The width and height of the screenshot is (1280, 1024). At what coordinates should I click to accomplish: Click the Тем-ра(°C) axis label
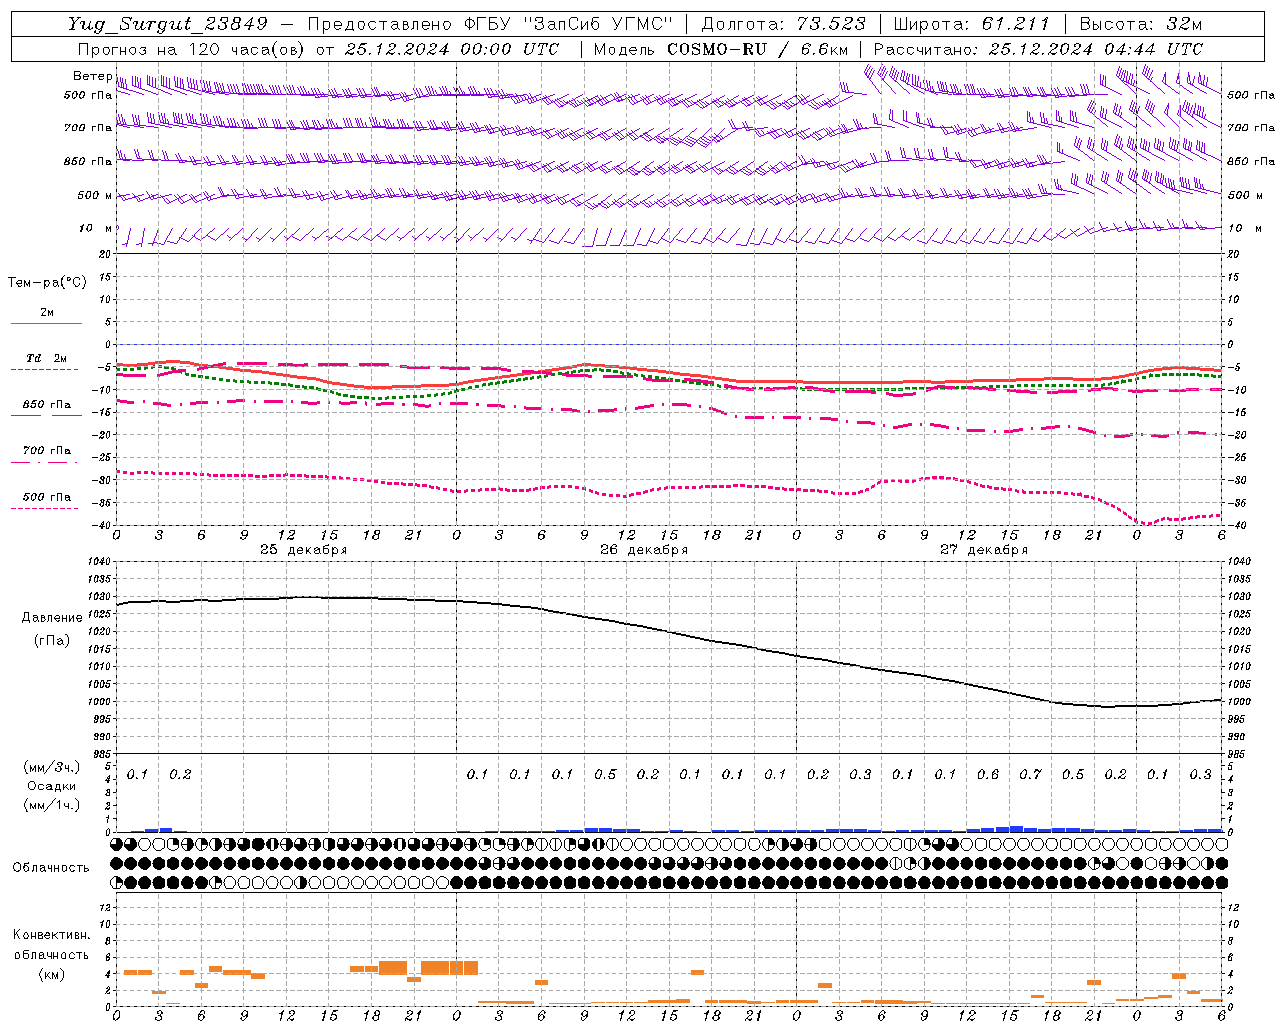[x=47, y=283]
